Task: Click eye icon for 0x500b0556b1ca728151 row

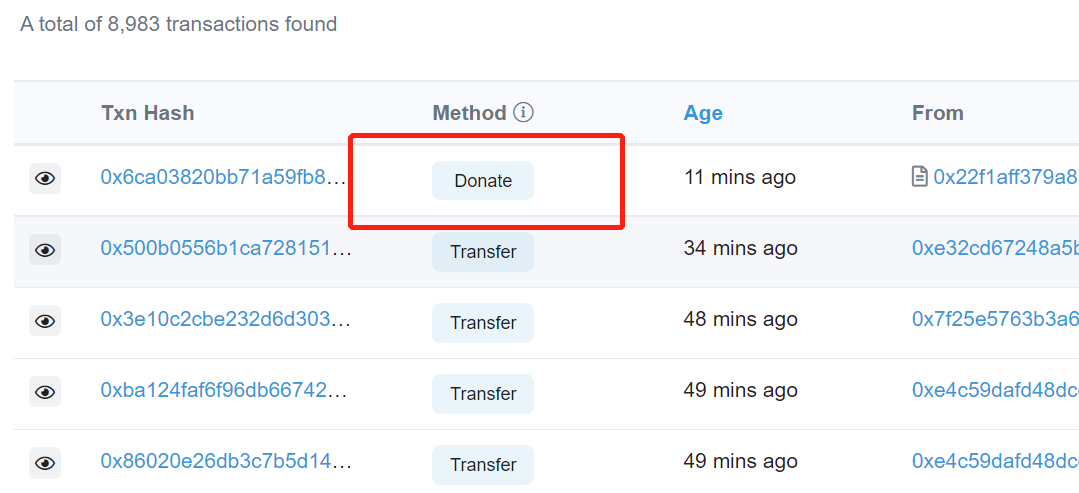Action: coord(45,250)
